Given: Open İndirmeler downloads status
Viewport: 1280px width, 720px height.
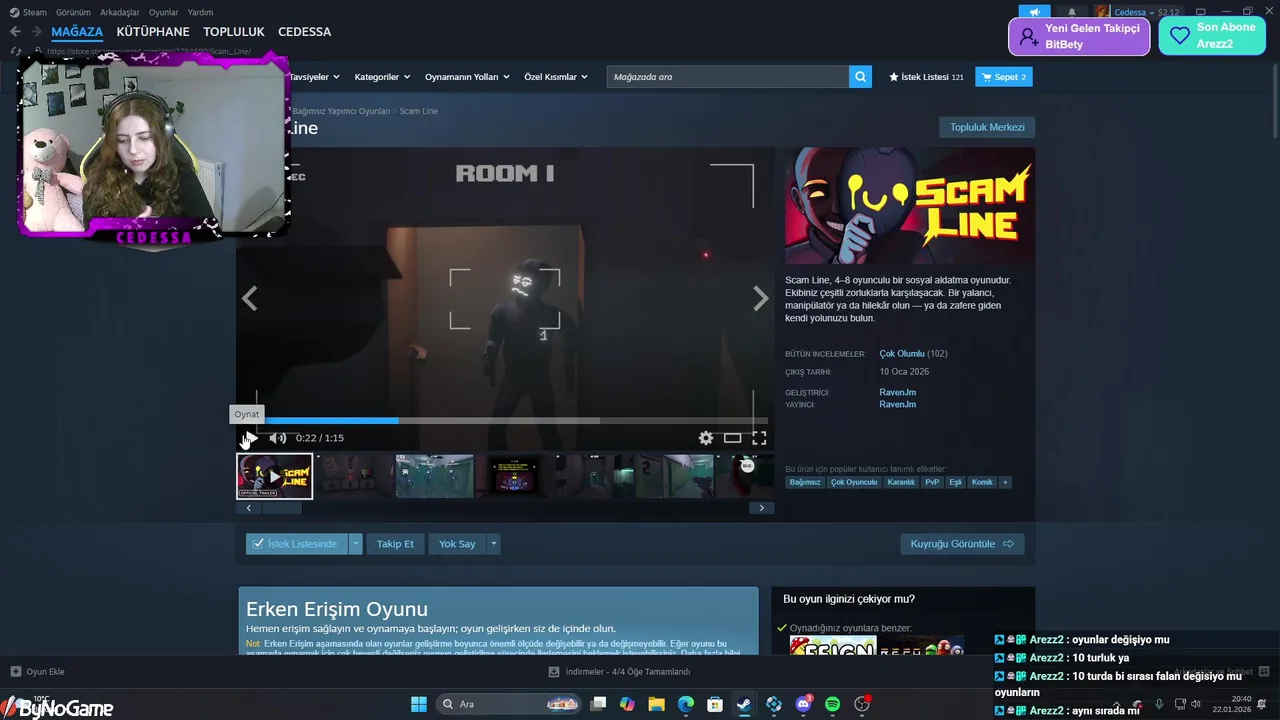Looking at the screenshot, I should click(x=620, y=672).
